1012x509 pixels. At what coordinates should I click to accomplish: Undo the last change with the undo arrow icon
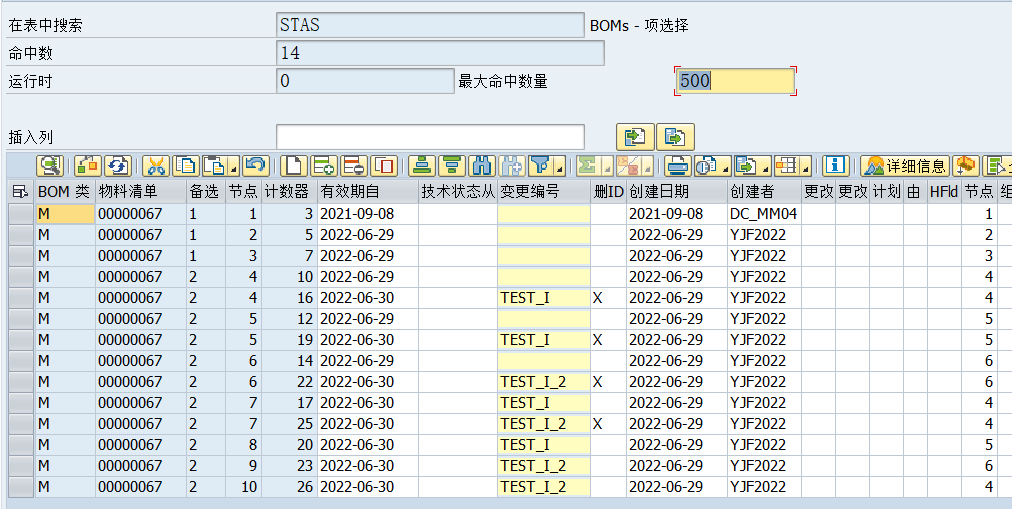pos(256,166)
